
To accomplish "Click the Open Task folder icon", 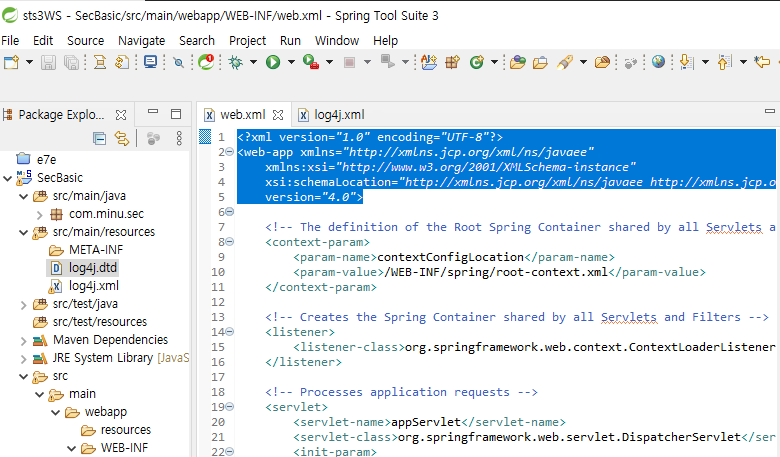I will pos(540,62).
